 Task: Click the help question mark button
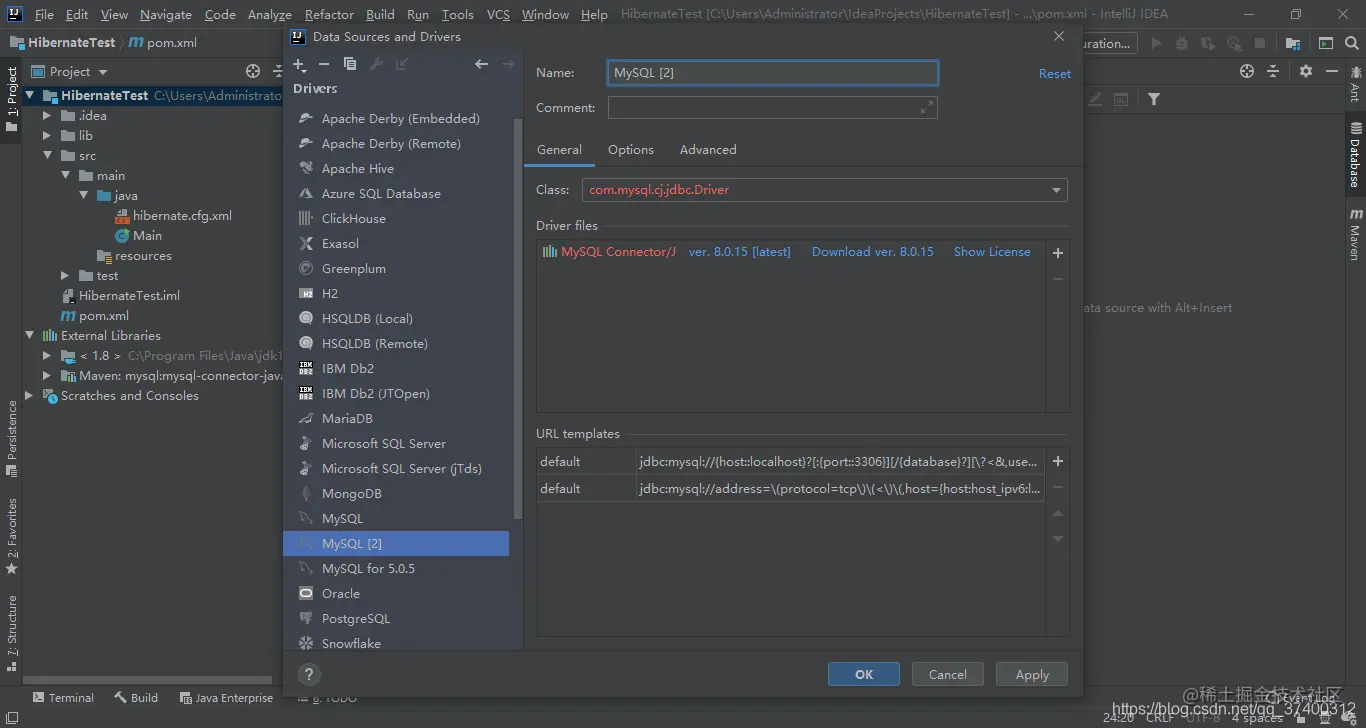tap(309, 674)
